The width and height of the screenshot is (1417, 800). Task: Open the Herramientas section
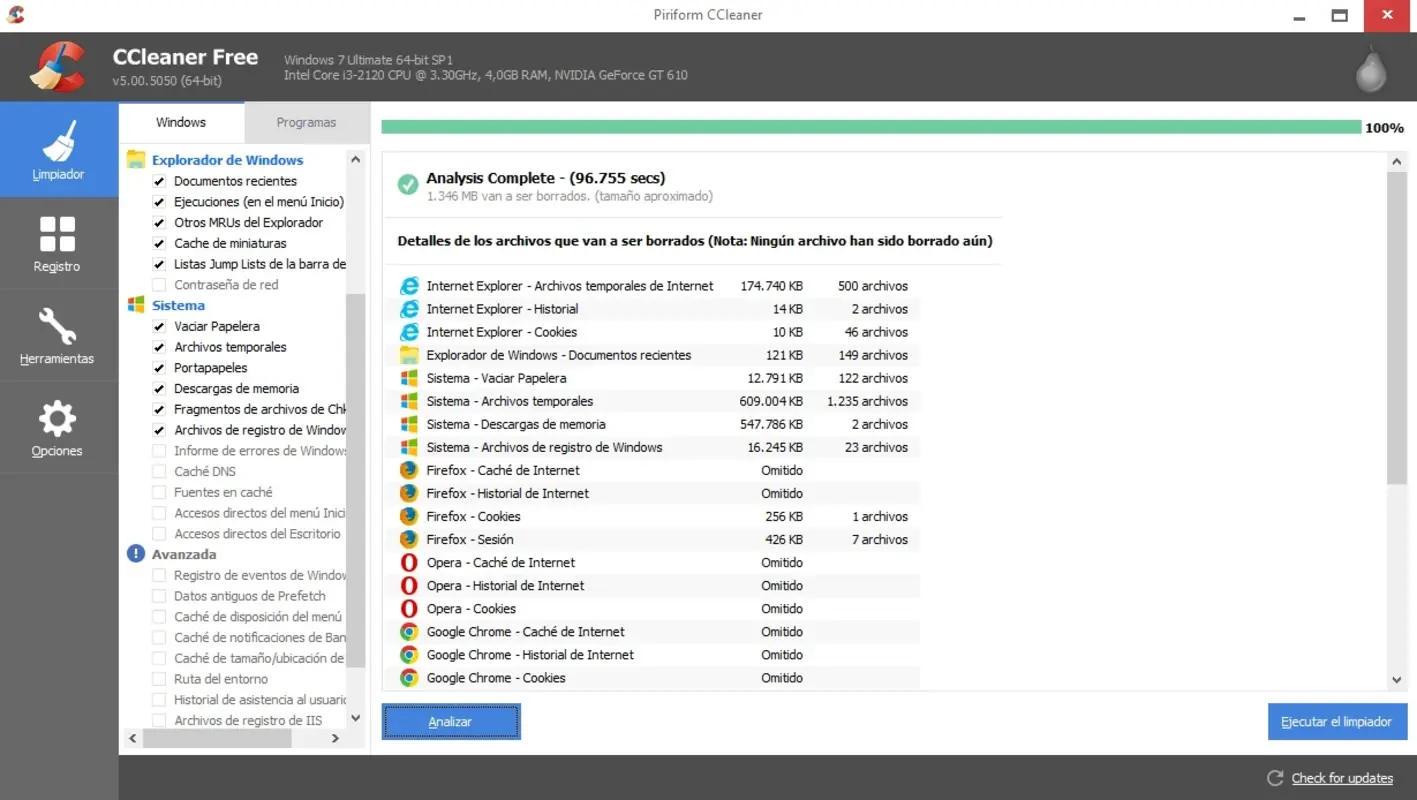(57, 334)
